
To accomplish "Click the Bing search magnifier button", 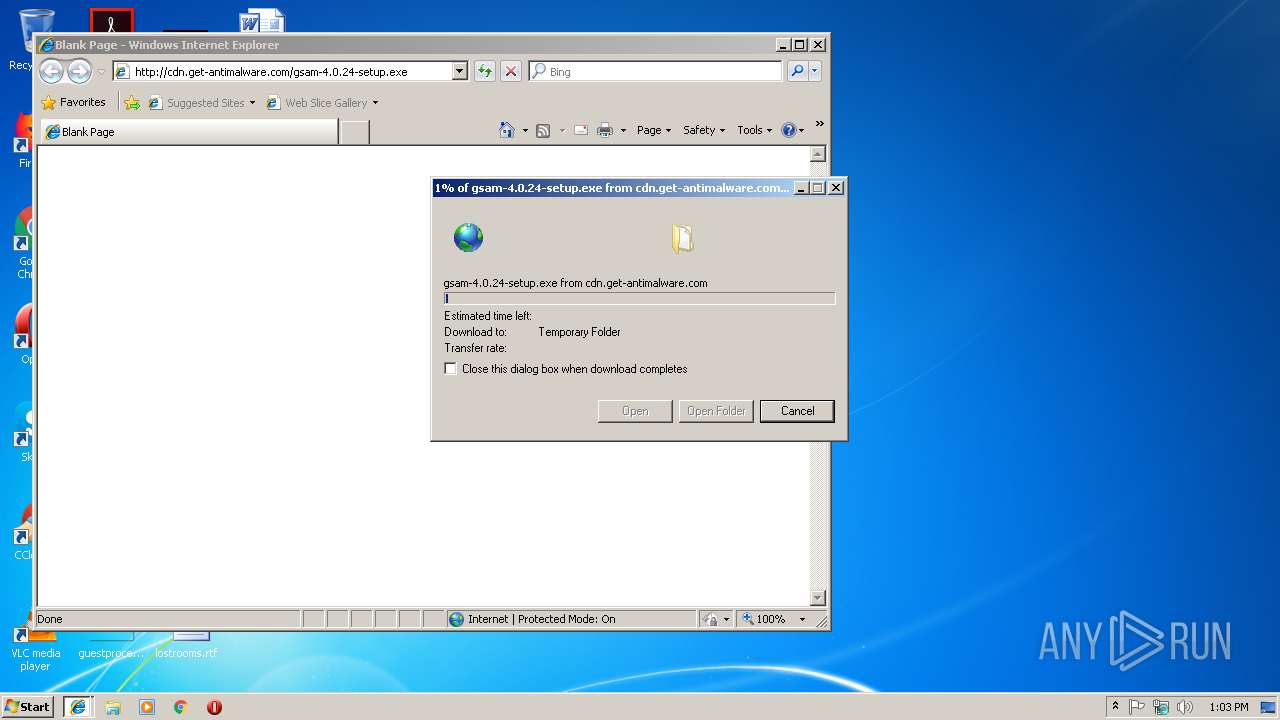I will pos(797,71).
